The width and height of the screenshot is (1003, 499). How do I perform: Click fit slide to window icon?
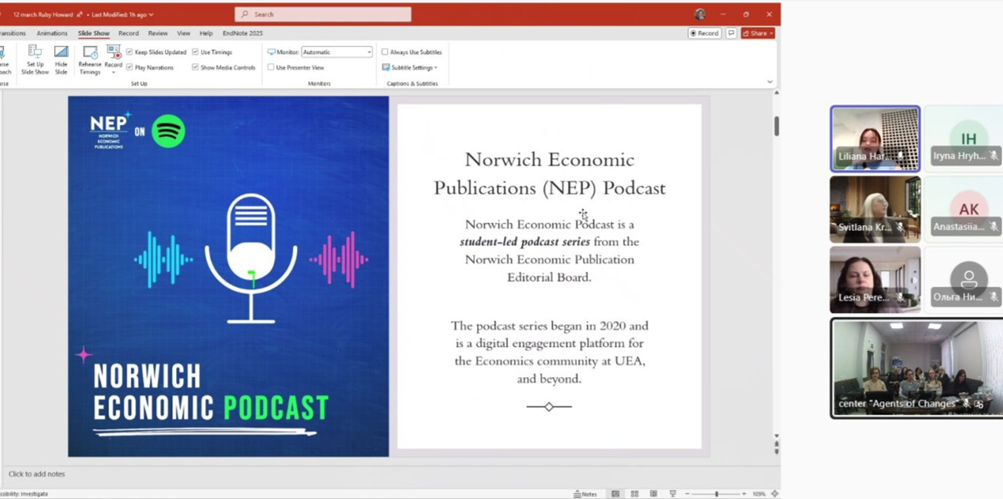point(775,494)
